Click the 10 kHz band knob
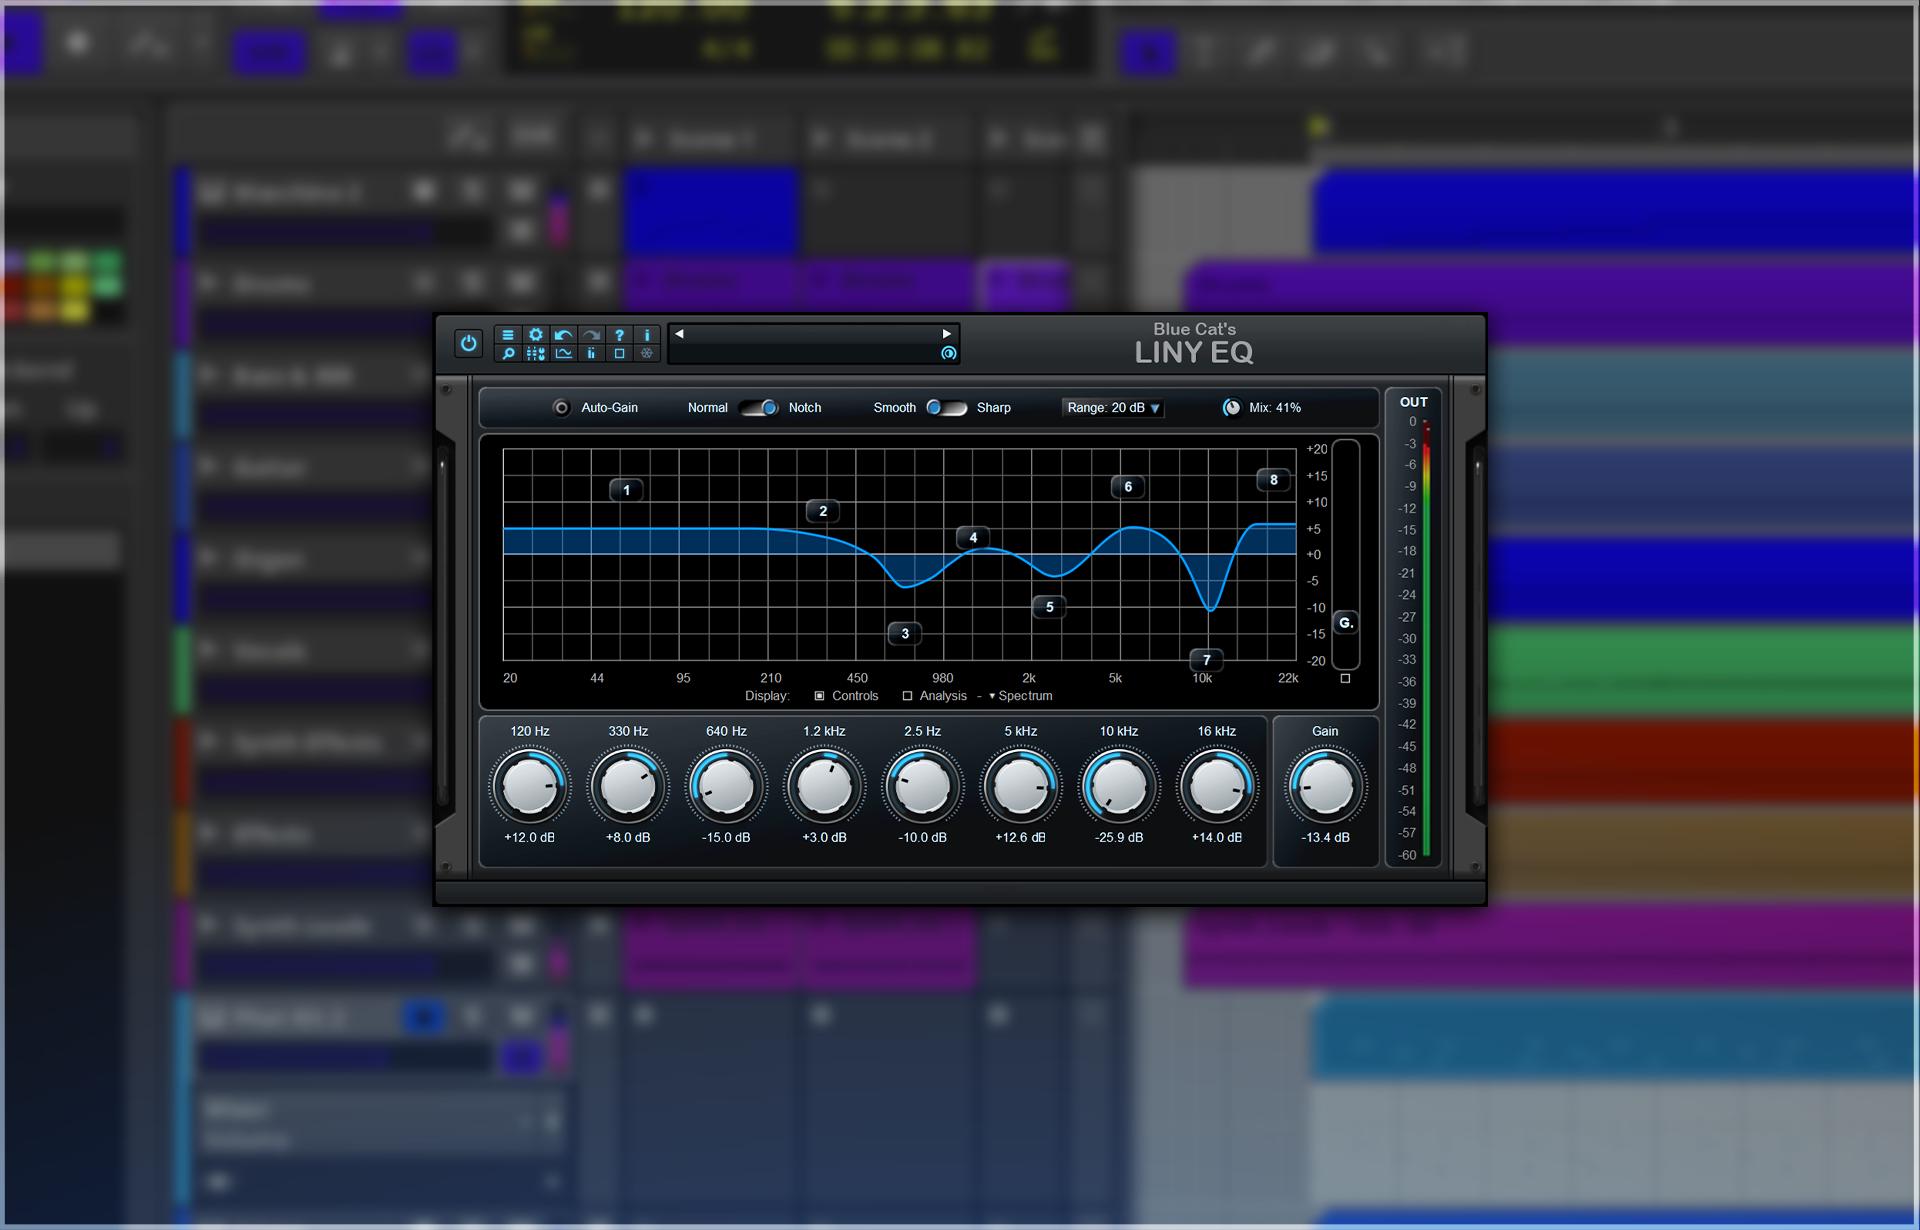Image resolution: width=1920 pixels, height=1230 pixels. tap(1119, 787)
